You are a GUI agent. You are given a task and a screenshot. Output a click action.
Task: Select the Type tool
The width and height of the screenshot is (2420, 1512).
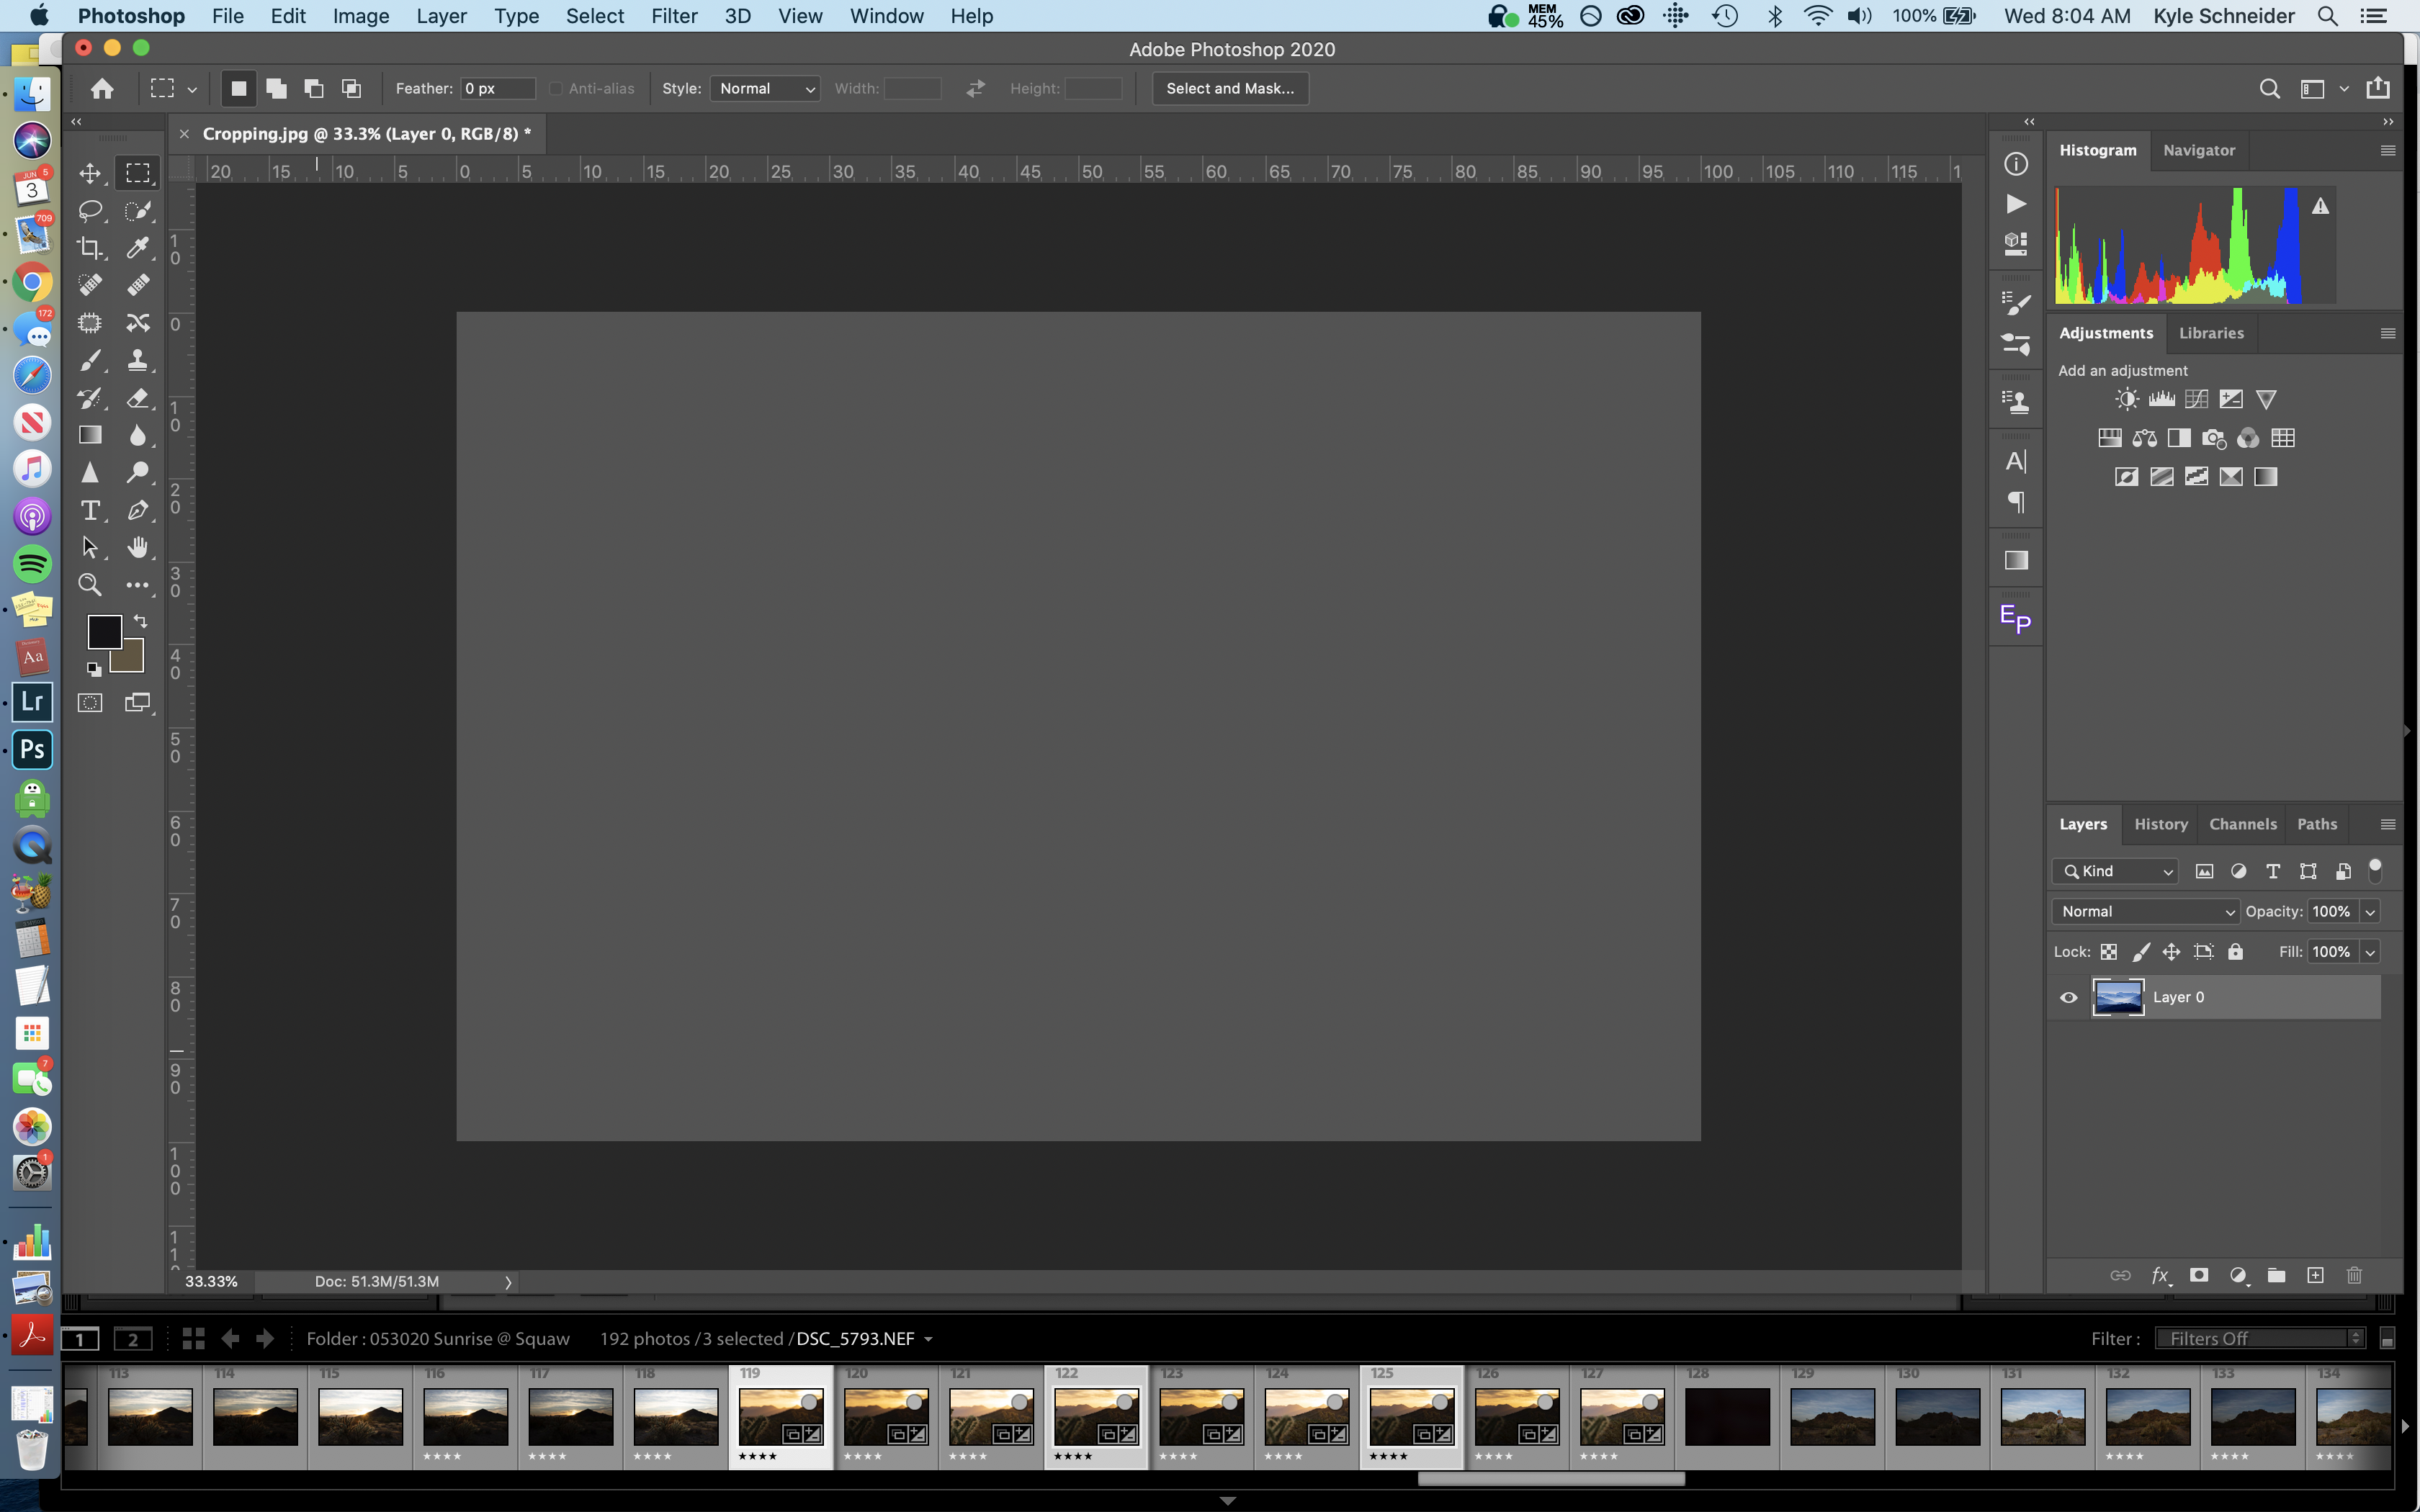pyautogui.click(x=89, y=510)
